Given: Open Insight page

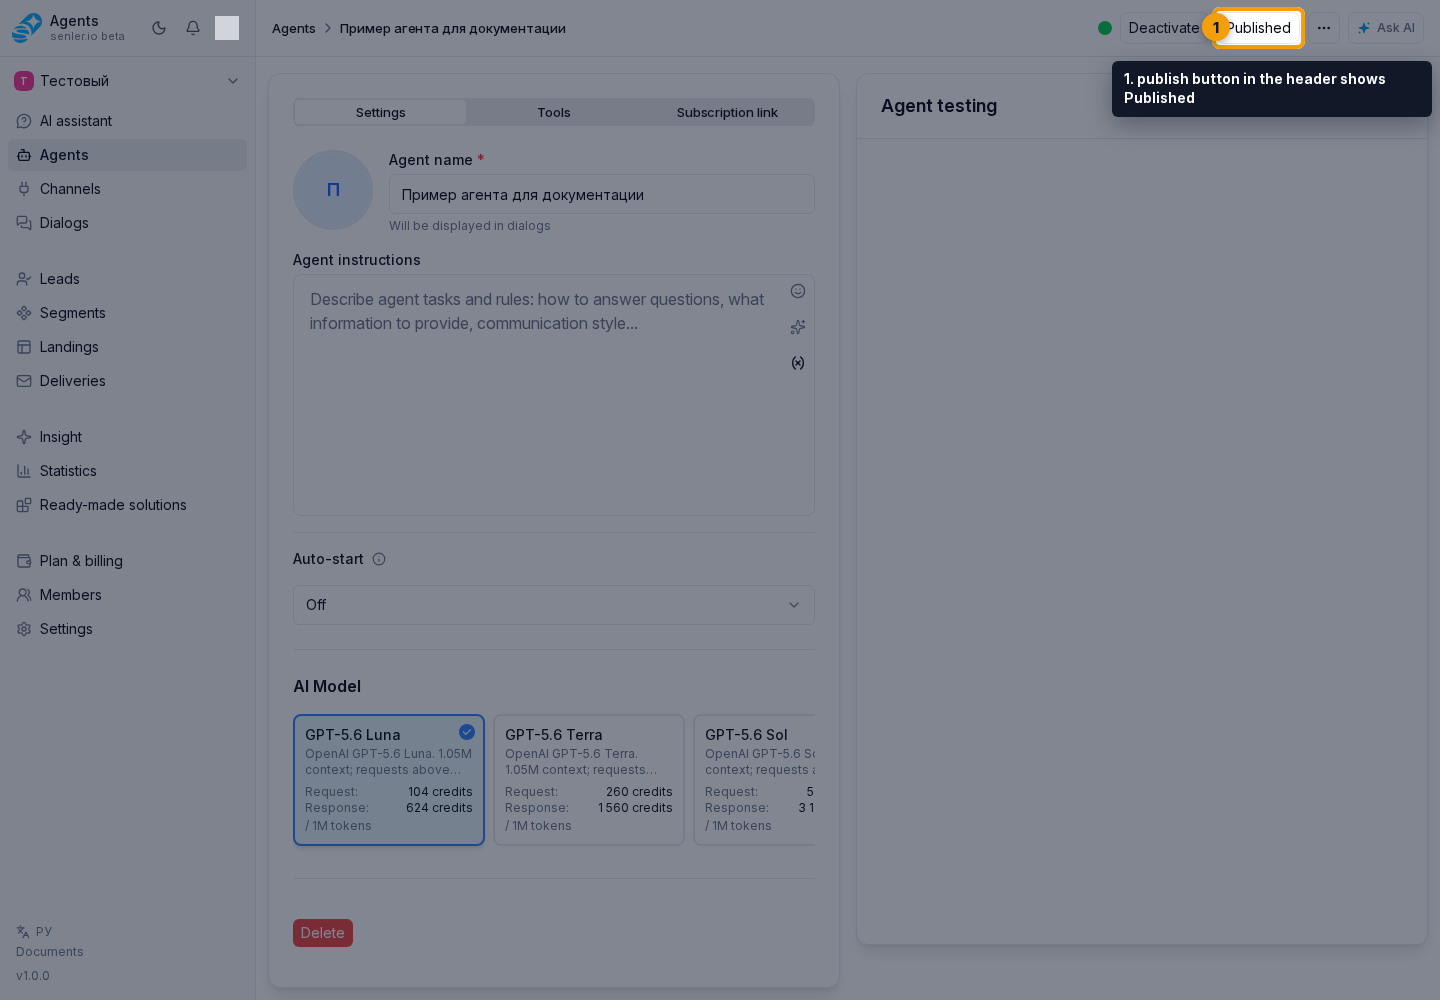Looking at the screenshot, I should [127, 437].
